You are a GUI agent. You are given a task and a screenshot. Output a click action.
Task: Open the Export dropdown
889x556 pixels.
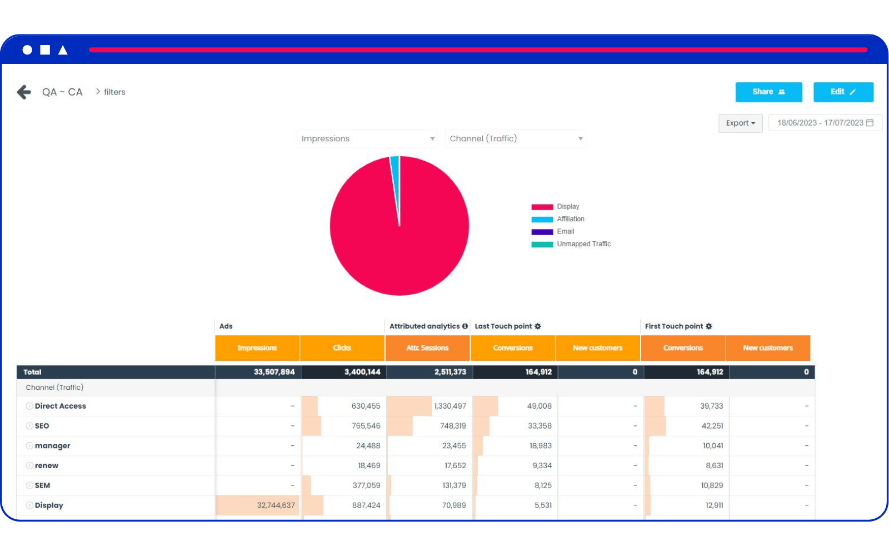coord(740,123)
